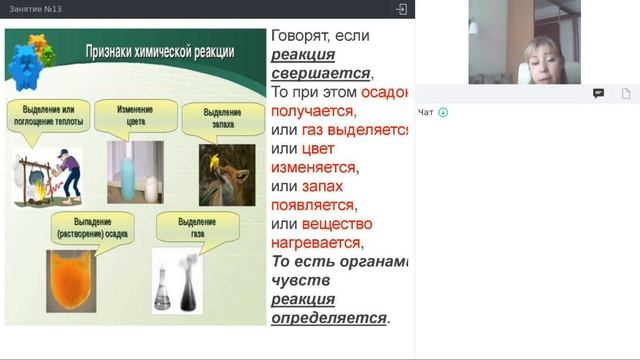Click the Выделение или поглощение теплоты bubble
The image size is (640, 360).
48,116
